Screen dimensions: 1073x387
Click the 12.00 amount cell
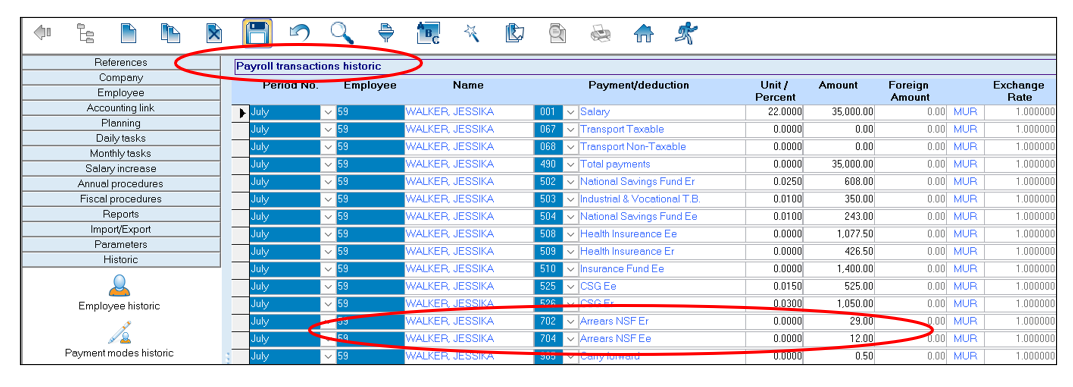[x=840, y=338]
